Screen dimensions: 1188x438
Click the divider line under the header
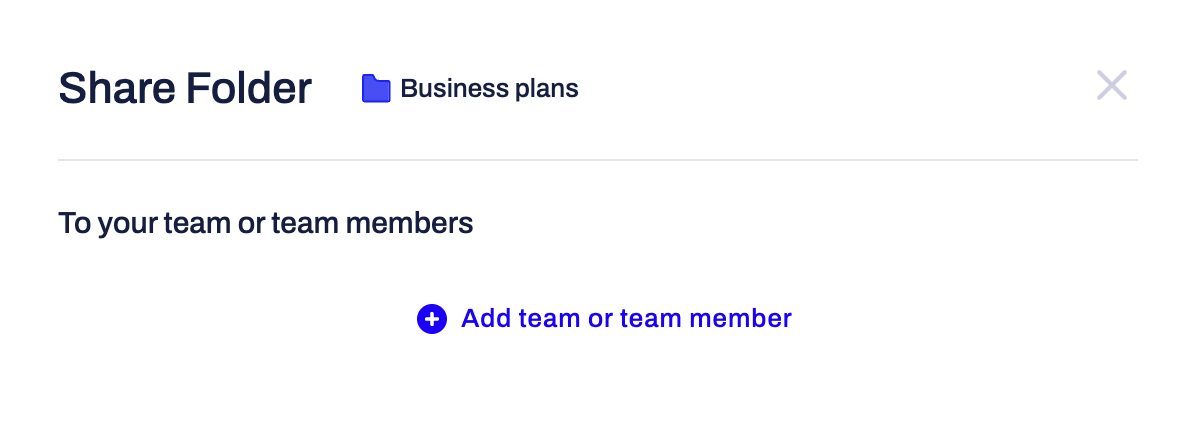tap(598, 160)
